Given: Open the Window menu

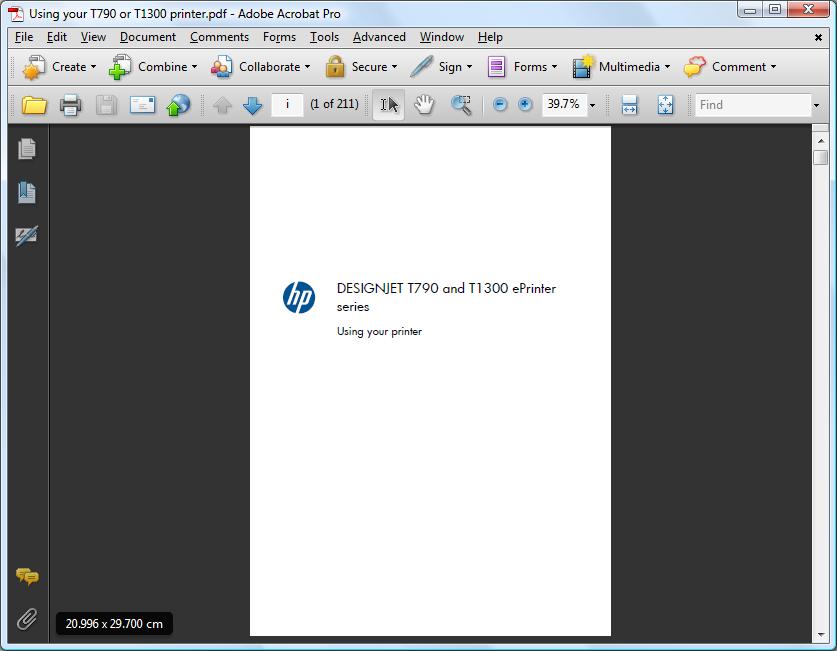Looking at the screenshot, I should click(441, 37).
